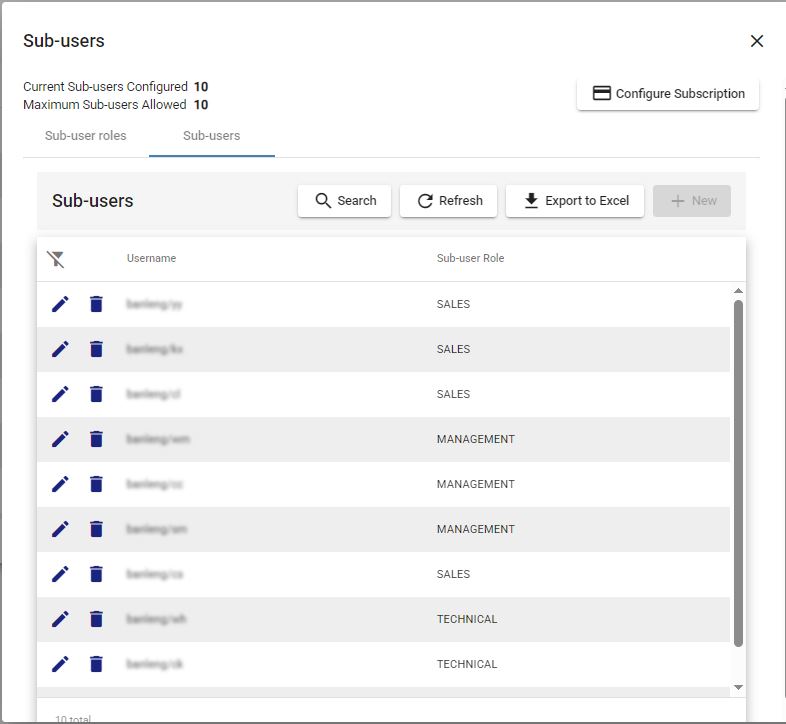Click the Maximum Sub-users Allowed count

(201, 105)
